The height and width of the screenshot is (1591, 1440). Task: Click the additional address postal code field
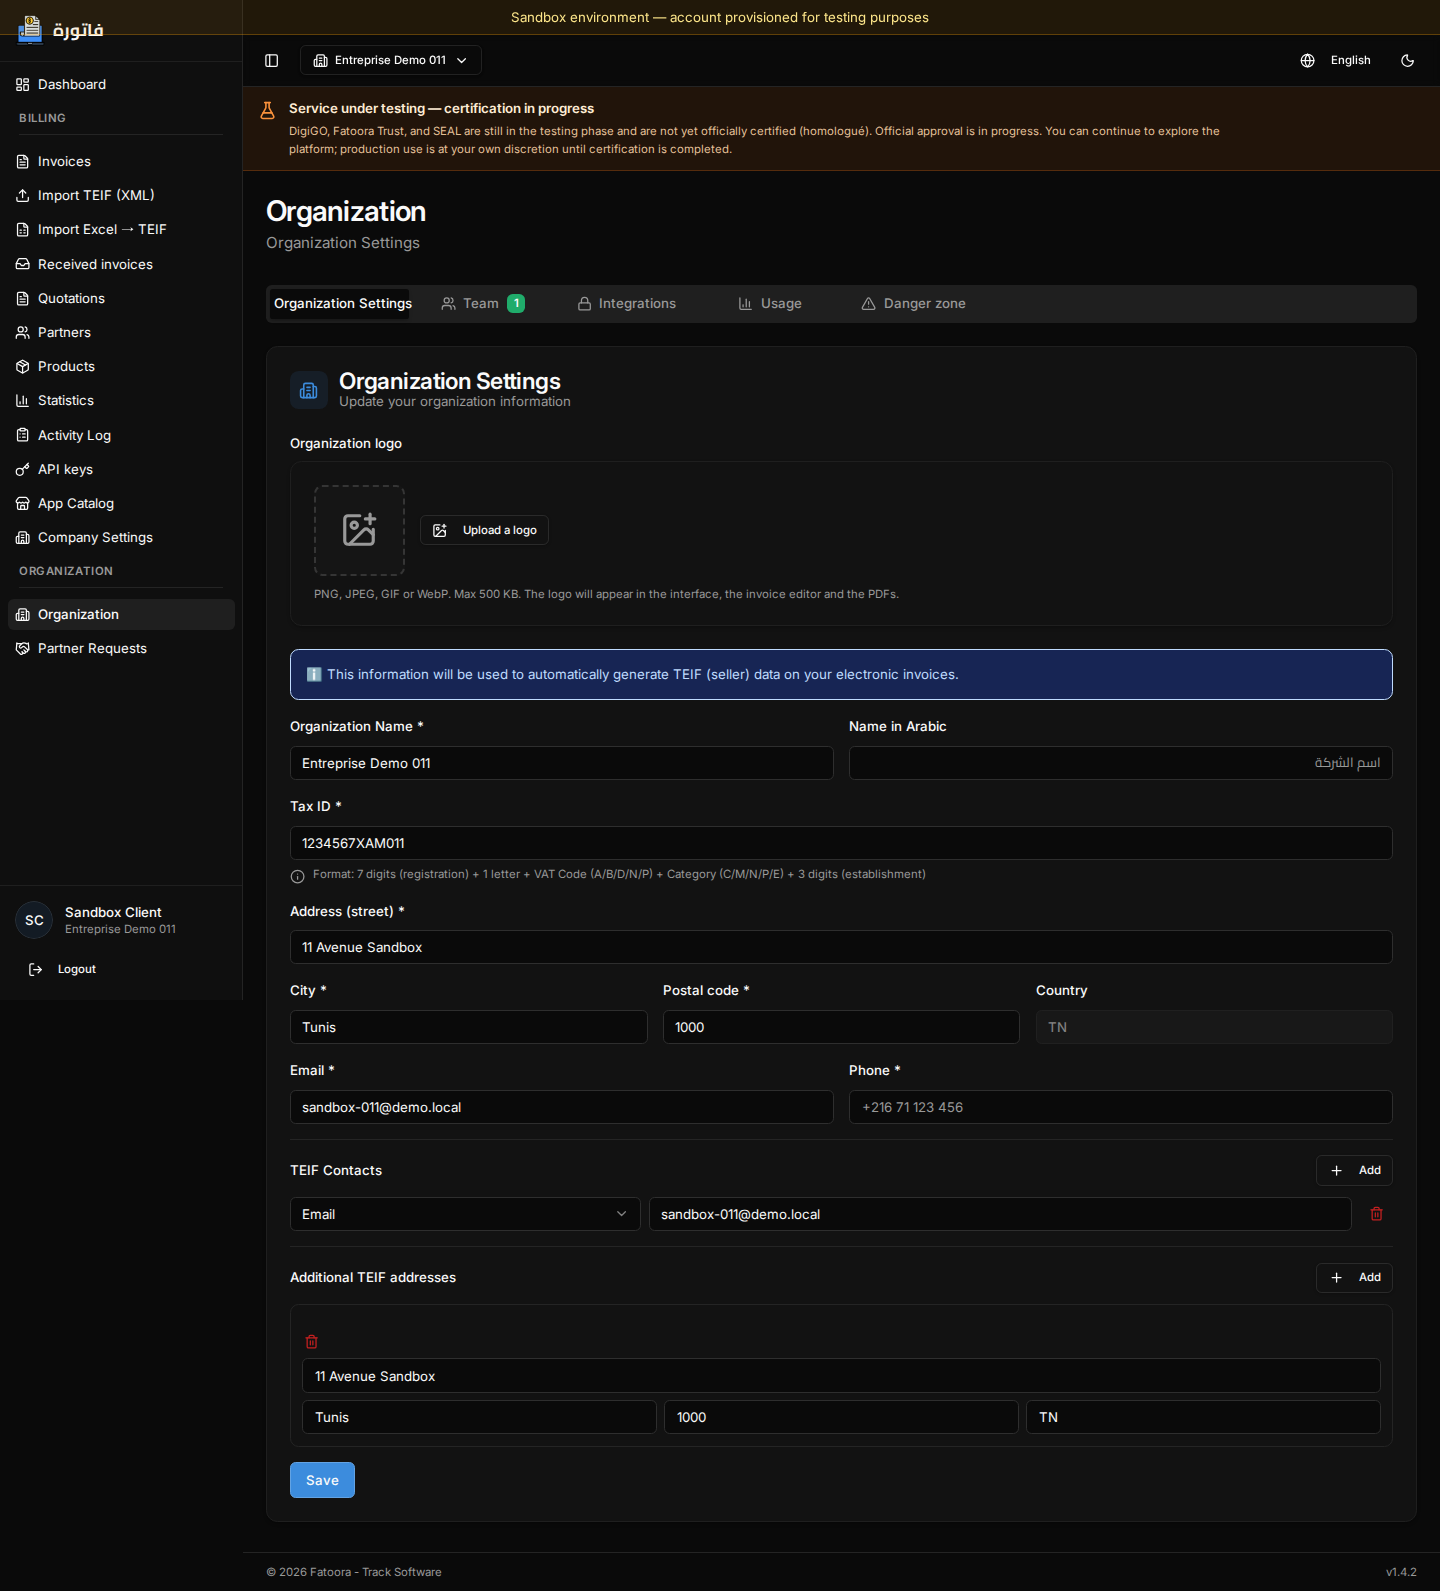841,1417
